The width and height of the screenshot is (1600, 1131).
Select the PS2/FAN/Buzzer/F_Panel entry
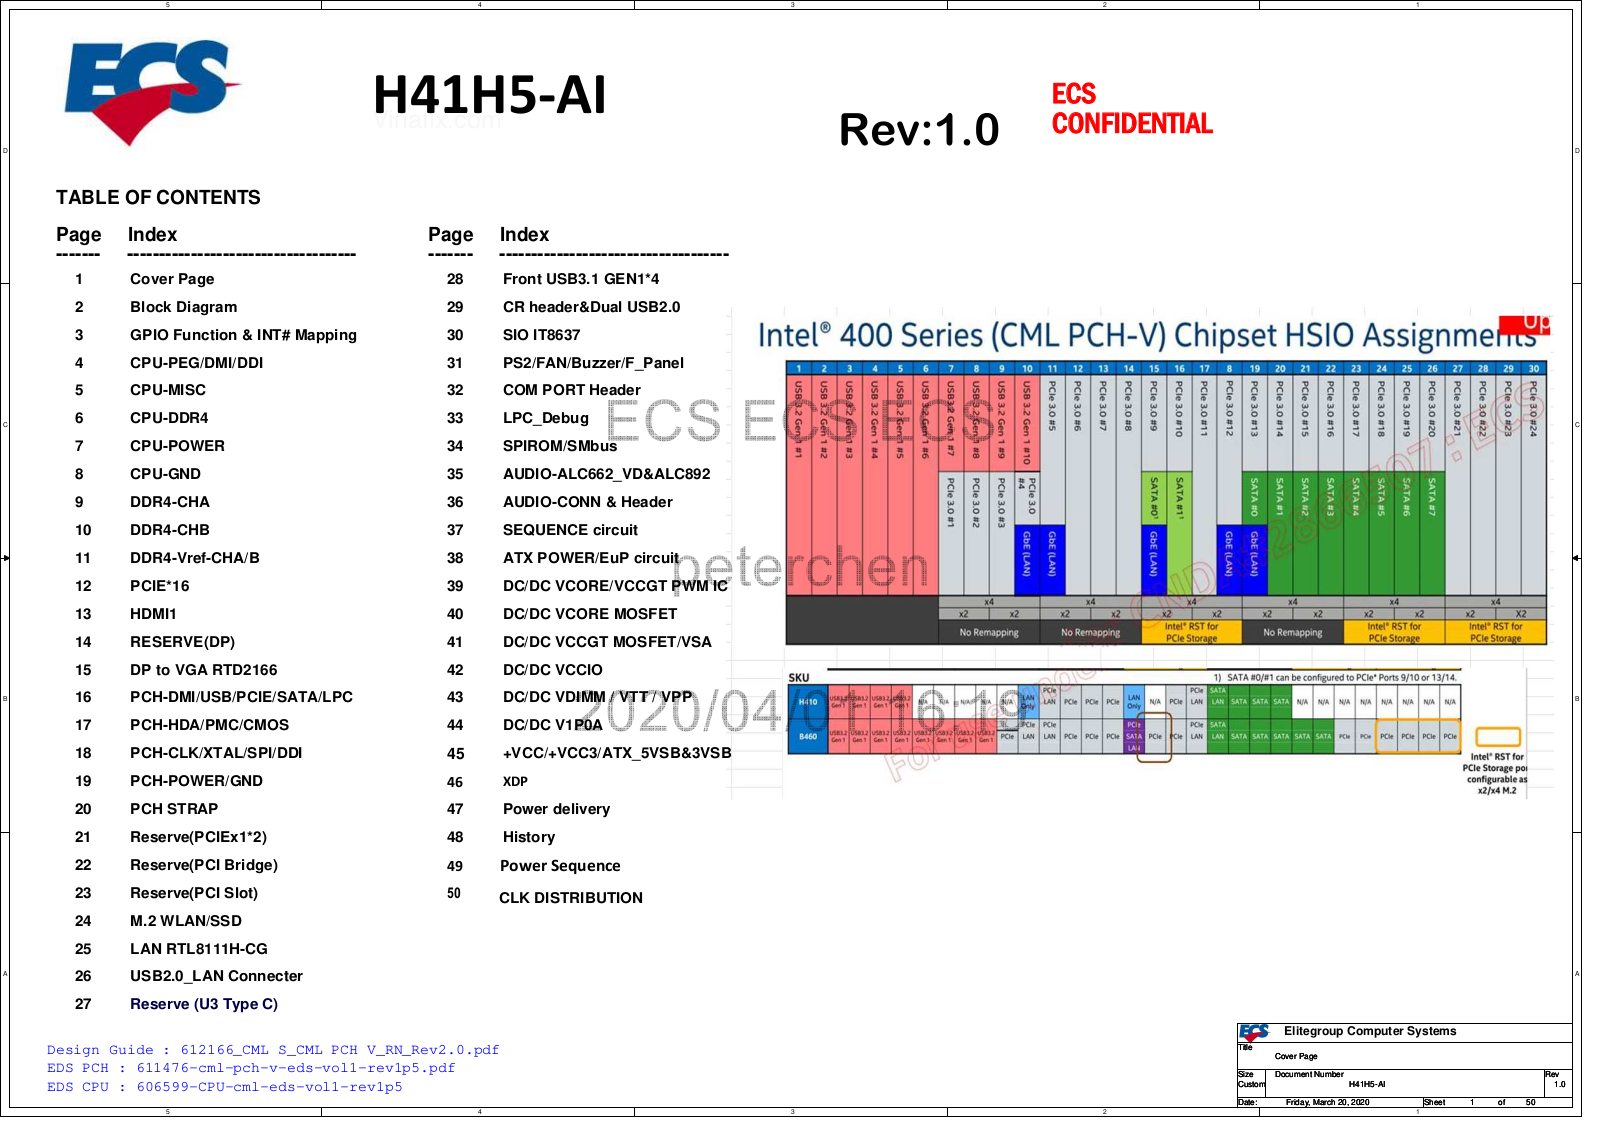coord(594,363)
